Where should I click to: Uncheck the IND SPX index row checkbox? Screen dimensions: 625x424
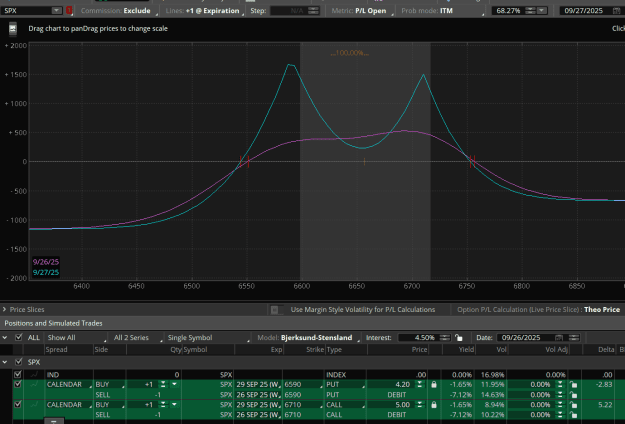point(18,375)
